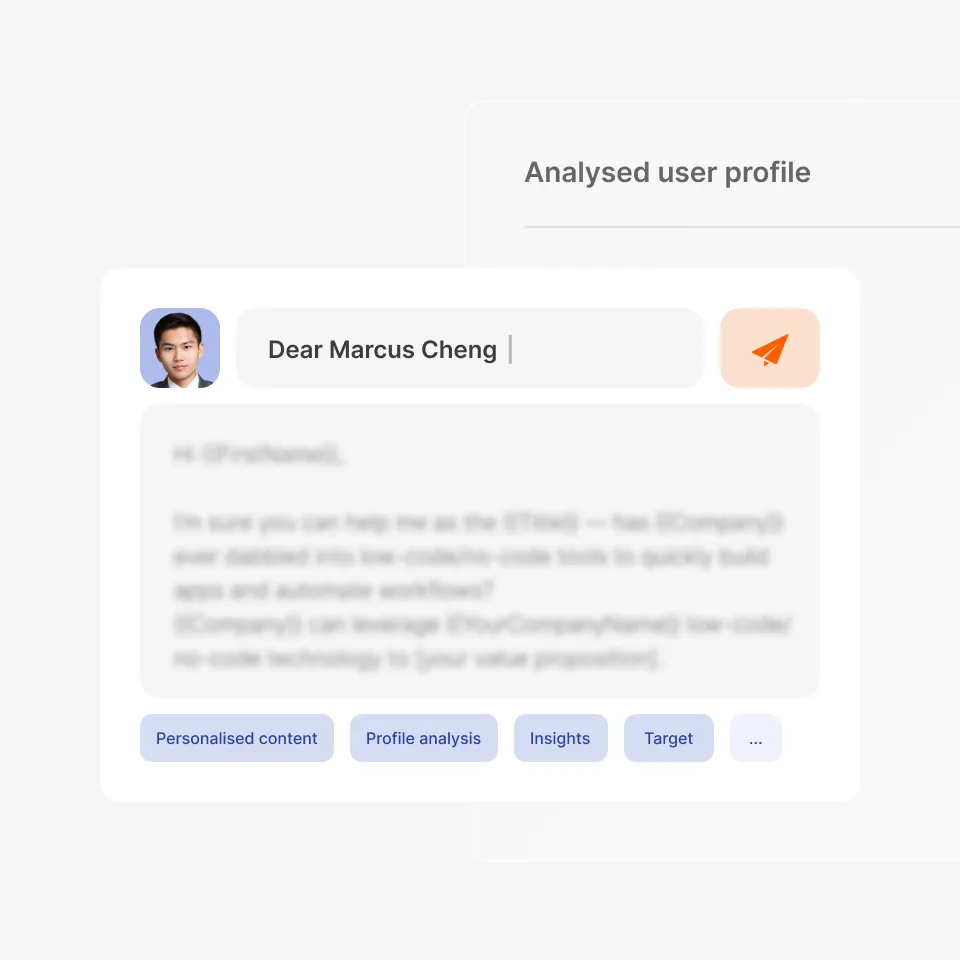
Task: Click the "Analysed user profile" heading
Action: (667, 172)
